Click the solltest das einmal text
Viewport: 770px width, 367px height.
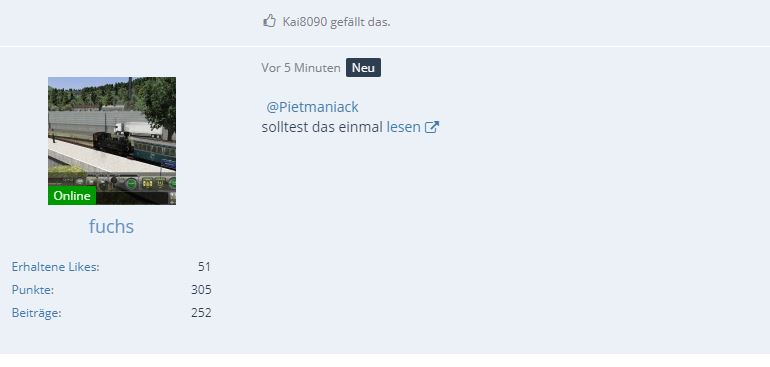tap(322, 127)
